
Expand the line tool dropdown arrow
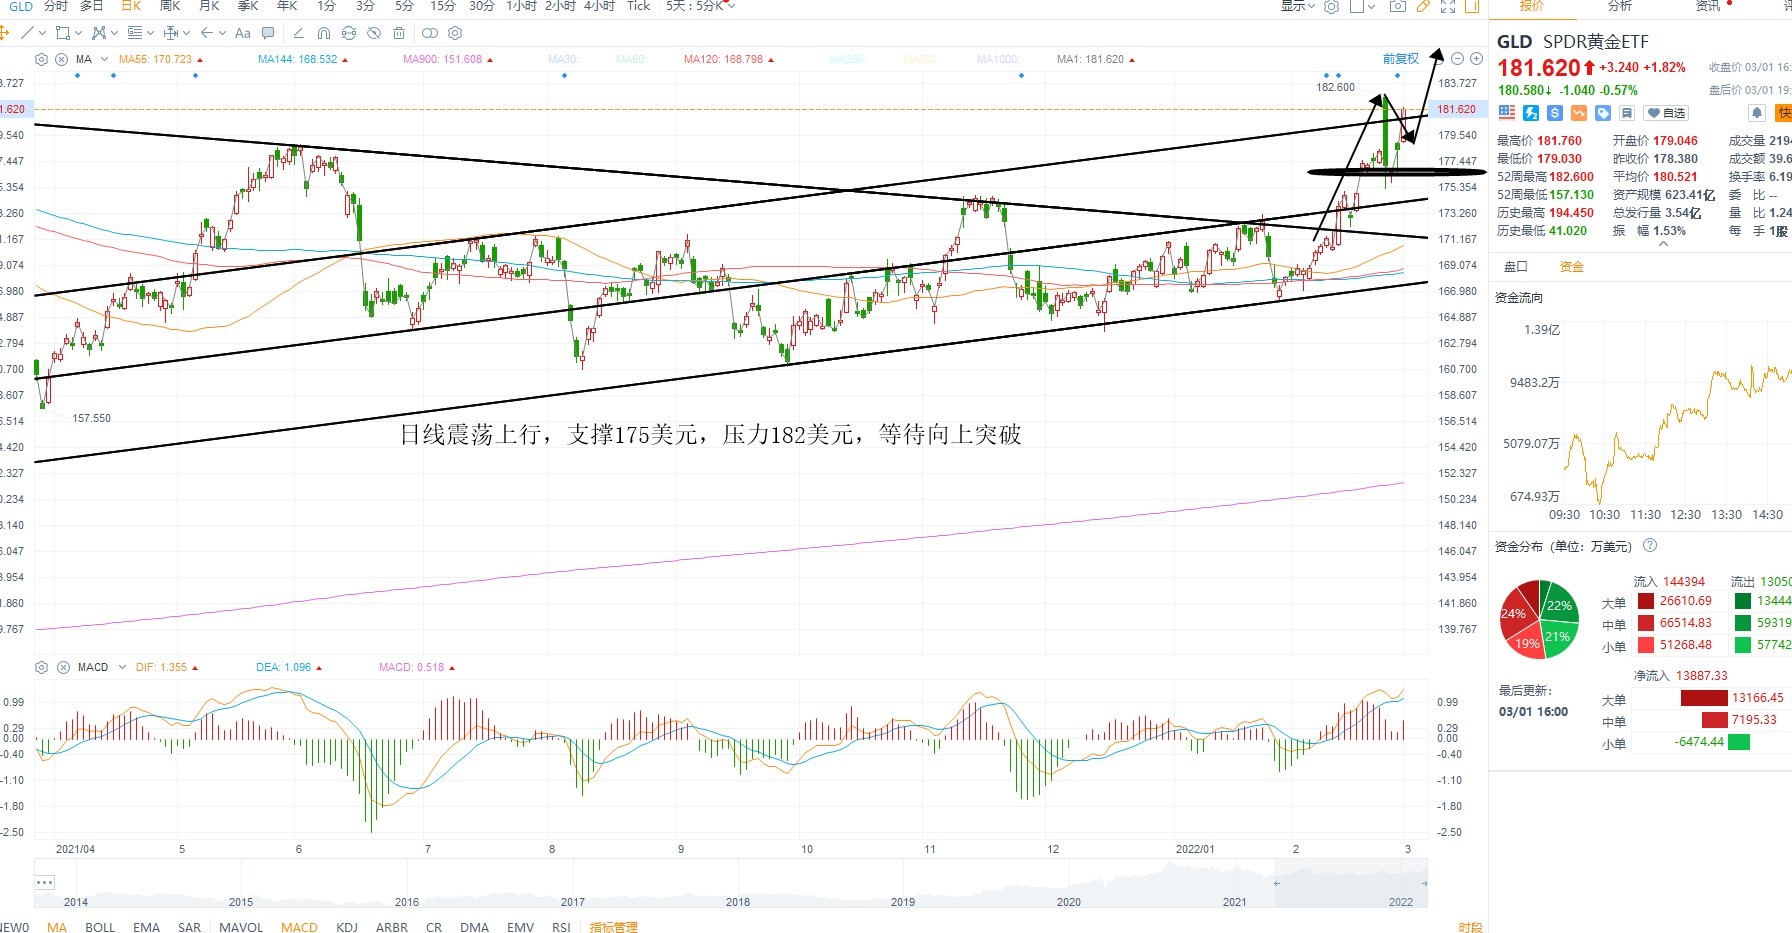coord(42,33)
